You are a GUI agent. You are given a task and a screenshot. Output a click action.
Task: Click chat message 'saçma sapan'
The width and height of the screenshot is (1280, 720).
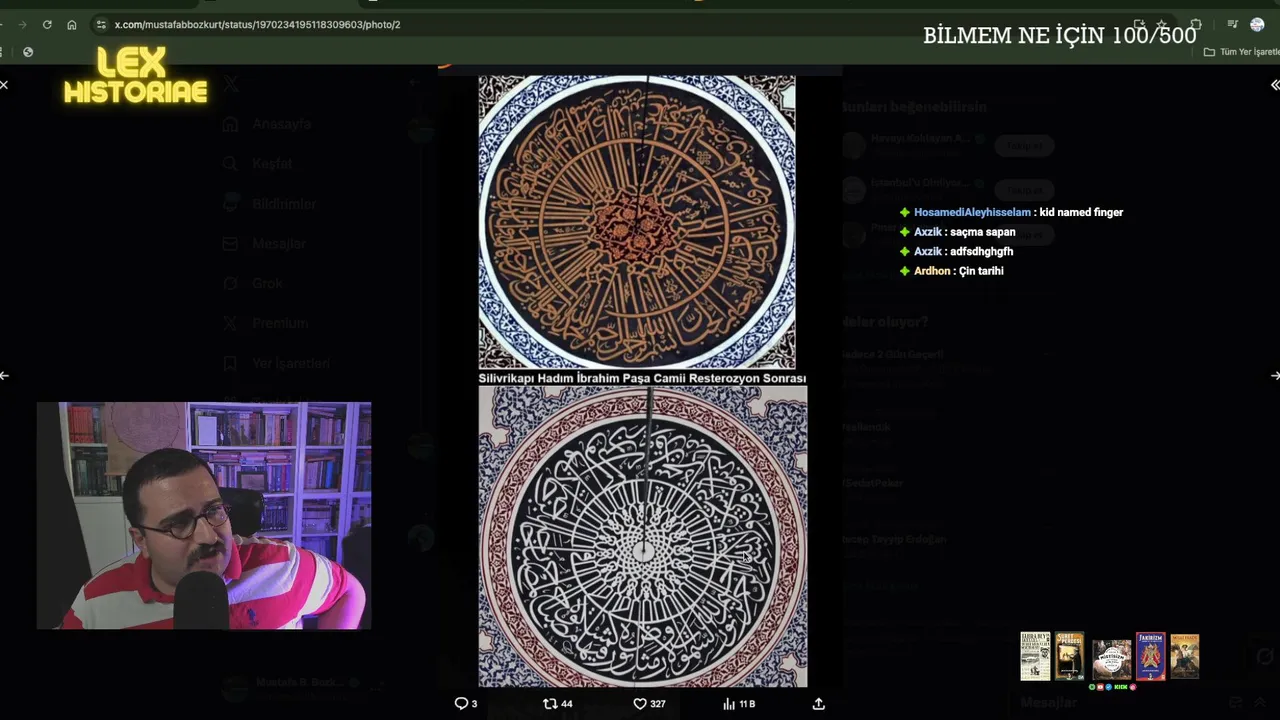coord(982,232)
